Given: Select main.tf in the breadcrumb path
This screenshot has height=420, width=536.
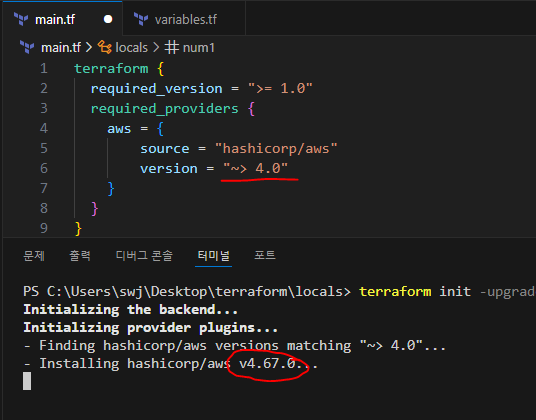Looking at the screenshot, I should [x=61, y=48].
